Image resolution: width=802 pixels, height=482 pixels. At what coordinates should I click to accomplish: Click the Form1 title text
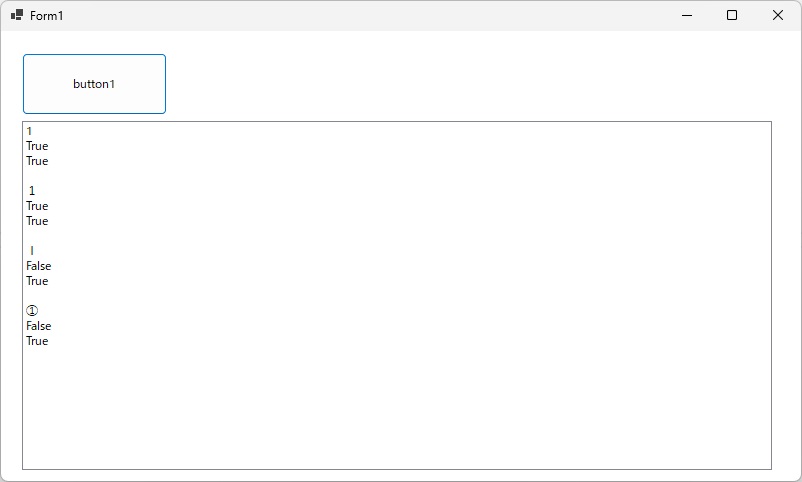pos(47,16)
